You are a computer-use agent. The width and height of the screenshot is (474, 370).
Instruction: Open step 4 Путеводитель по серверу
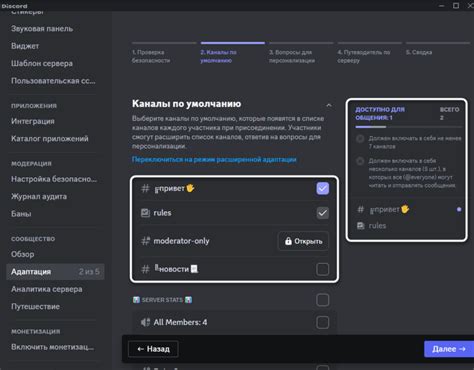pyautogui.click(x=369, y=53)
